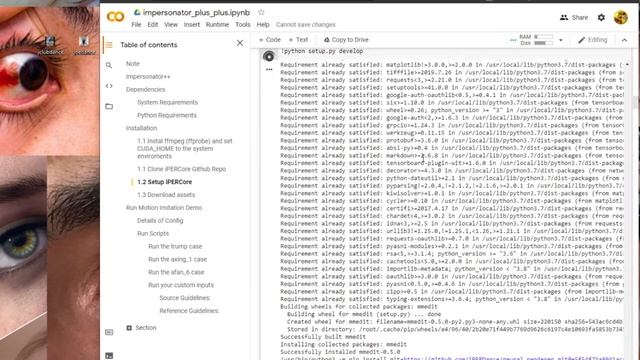Click 'Successfully installed mmedit-0.5.0' output line
Screen dimensions: 640x360
click(340, 352)
